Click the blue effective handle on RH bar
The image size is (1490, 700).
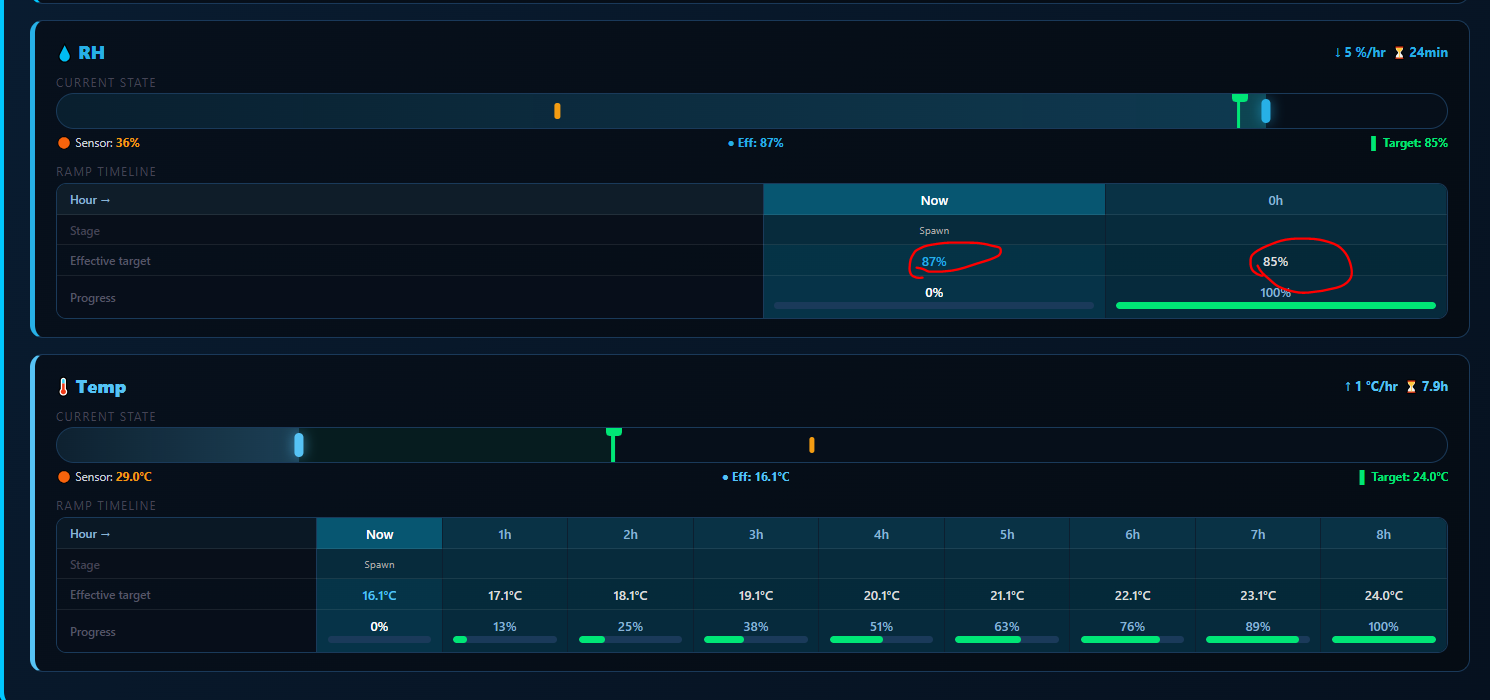1266,111
